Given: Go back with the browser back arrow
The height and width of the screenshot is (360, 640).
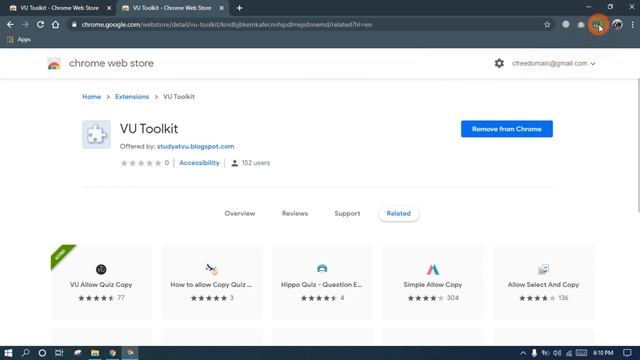Looking at the screenshot, I should 10,24.
